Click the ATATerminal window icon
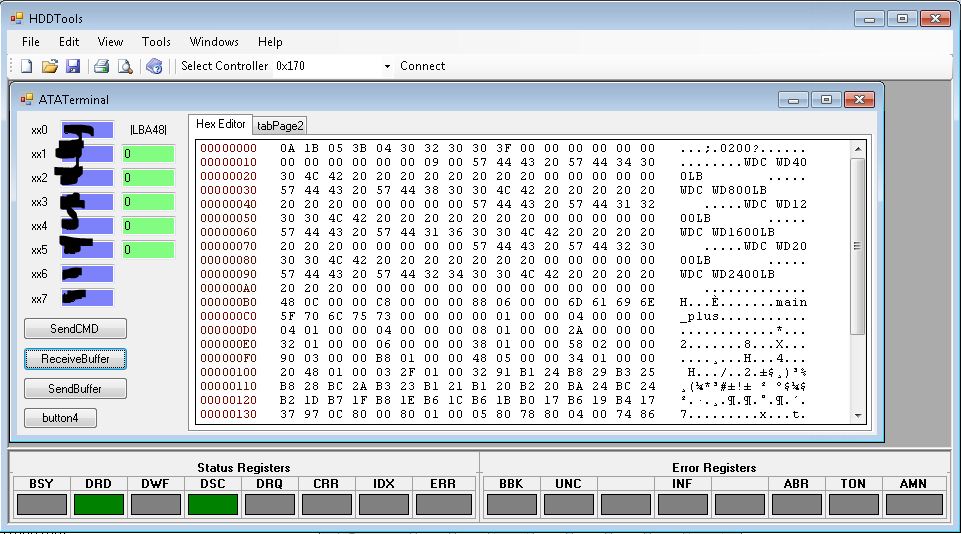This screenshot has height=534, width=961. (26, 99)
